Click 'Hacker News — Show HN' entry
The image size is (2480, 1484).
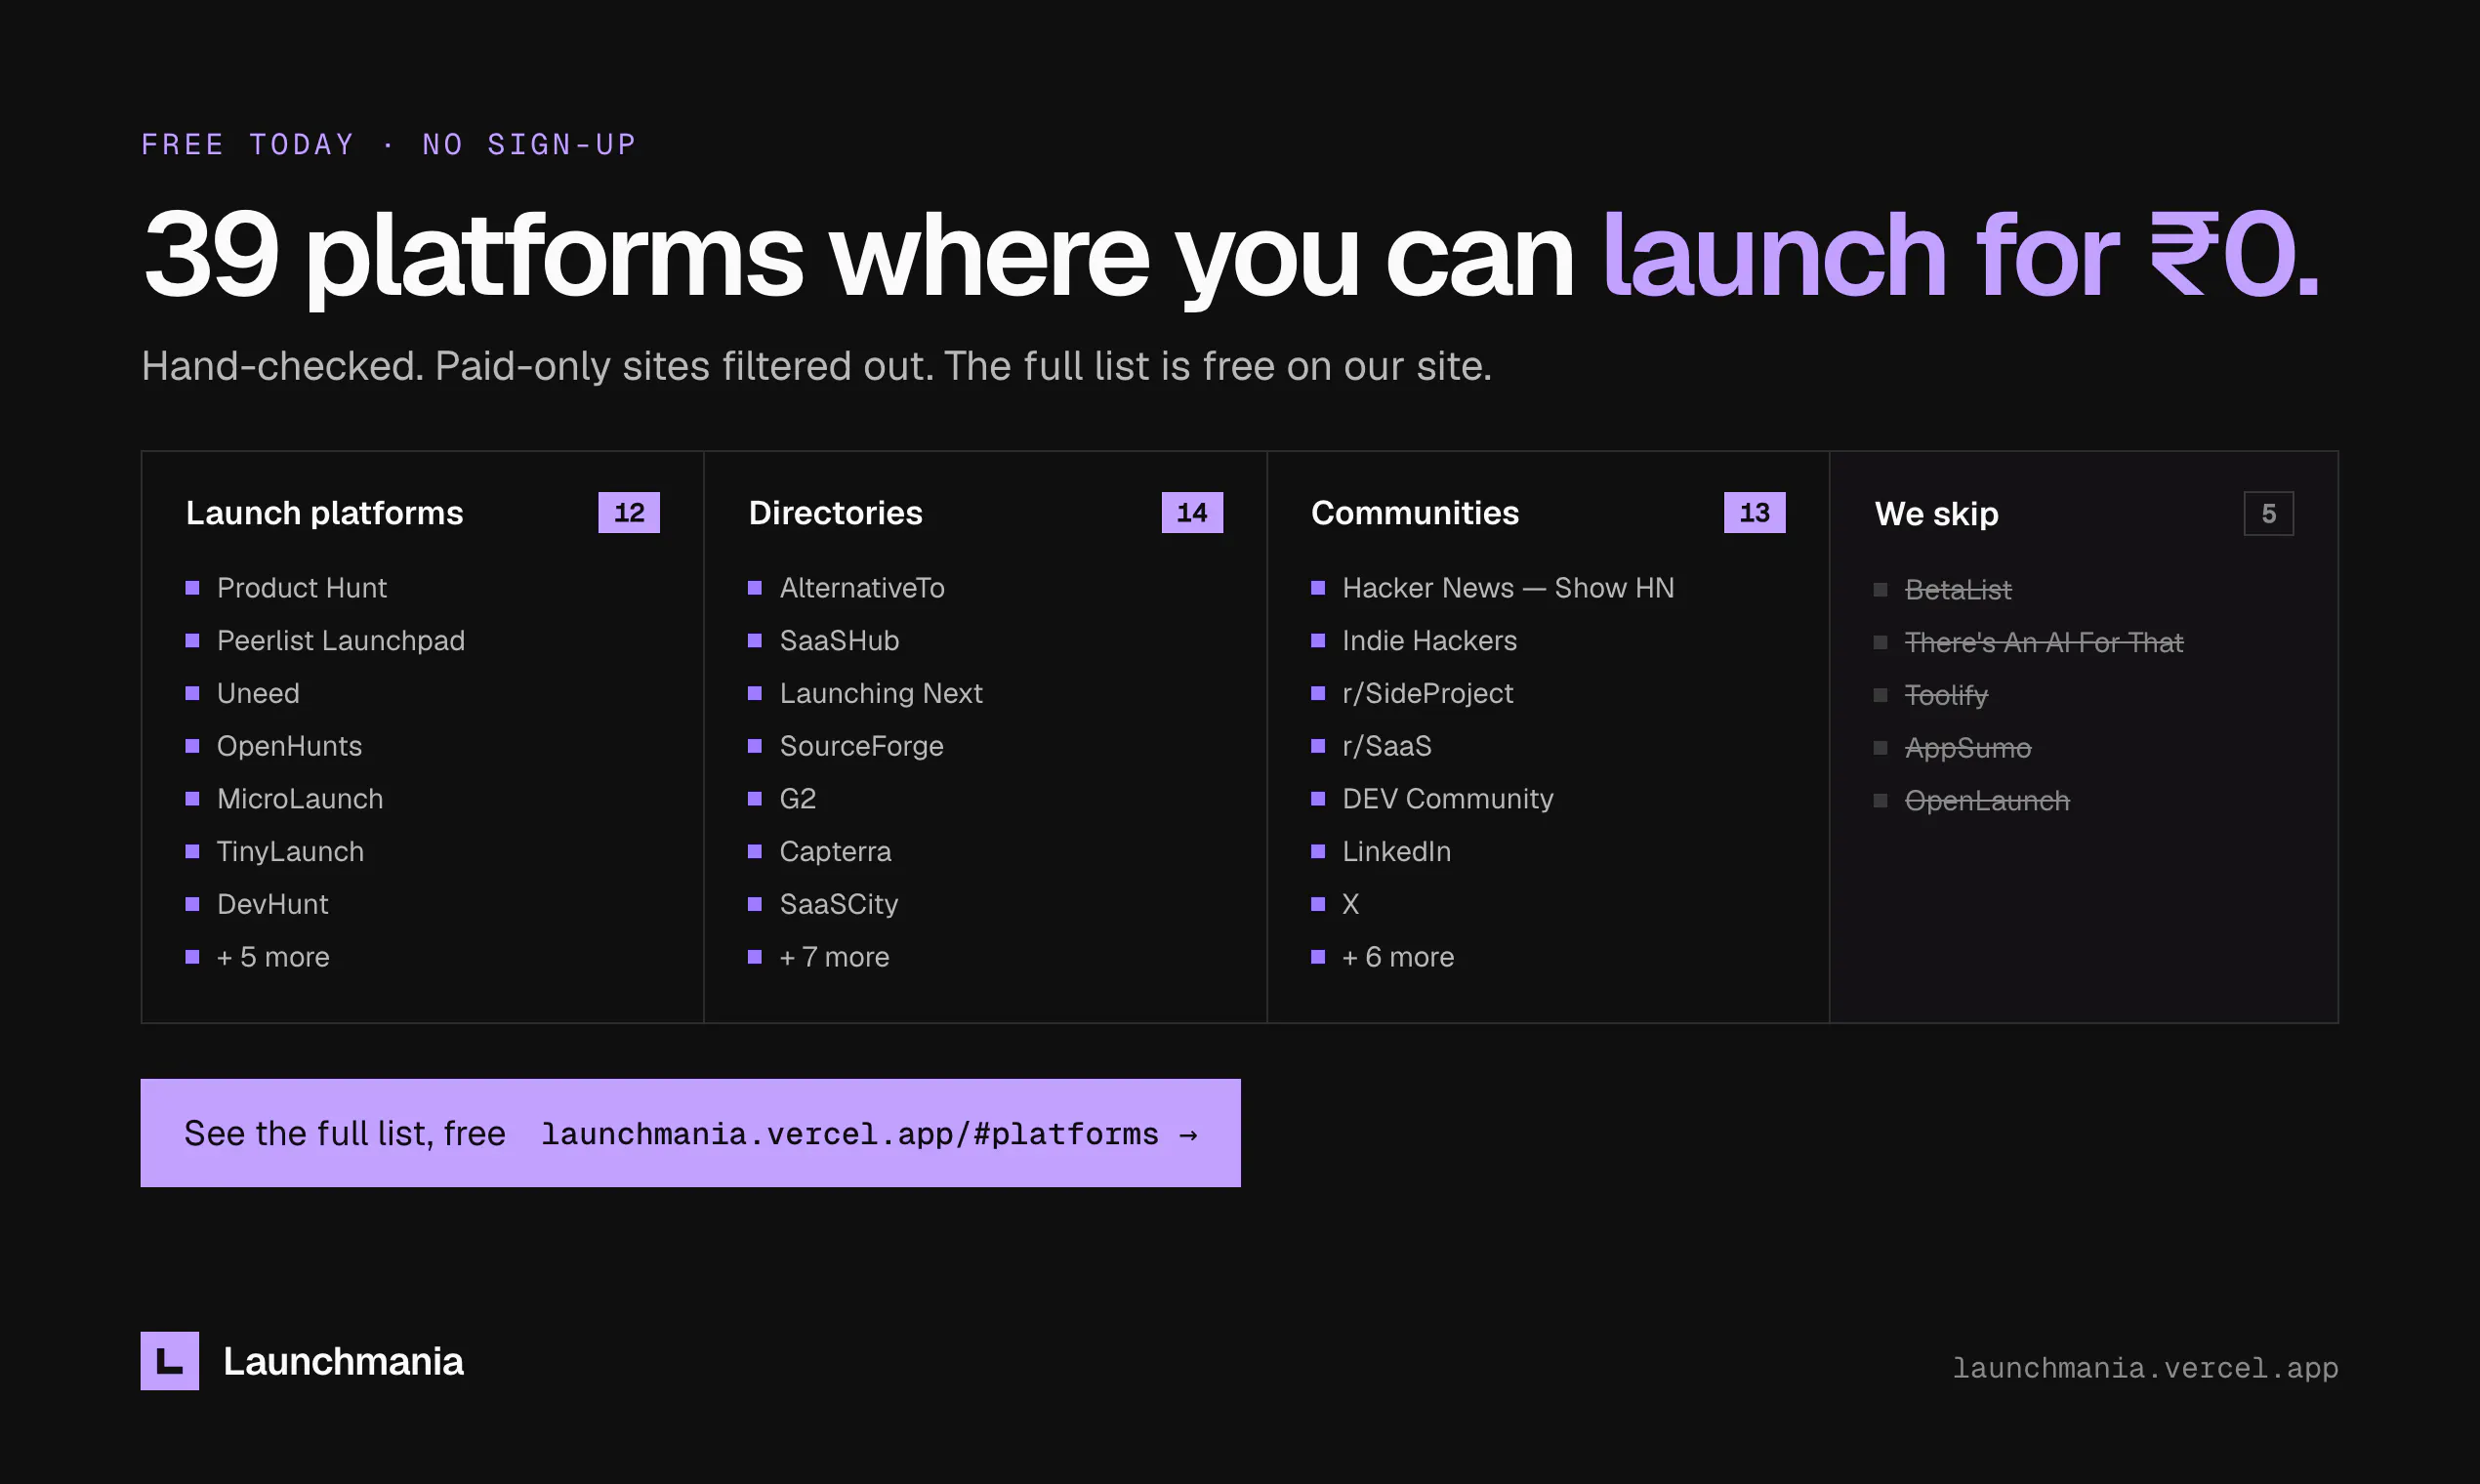click(1507, 588)
